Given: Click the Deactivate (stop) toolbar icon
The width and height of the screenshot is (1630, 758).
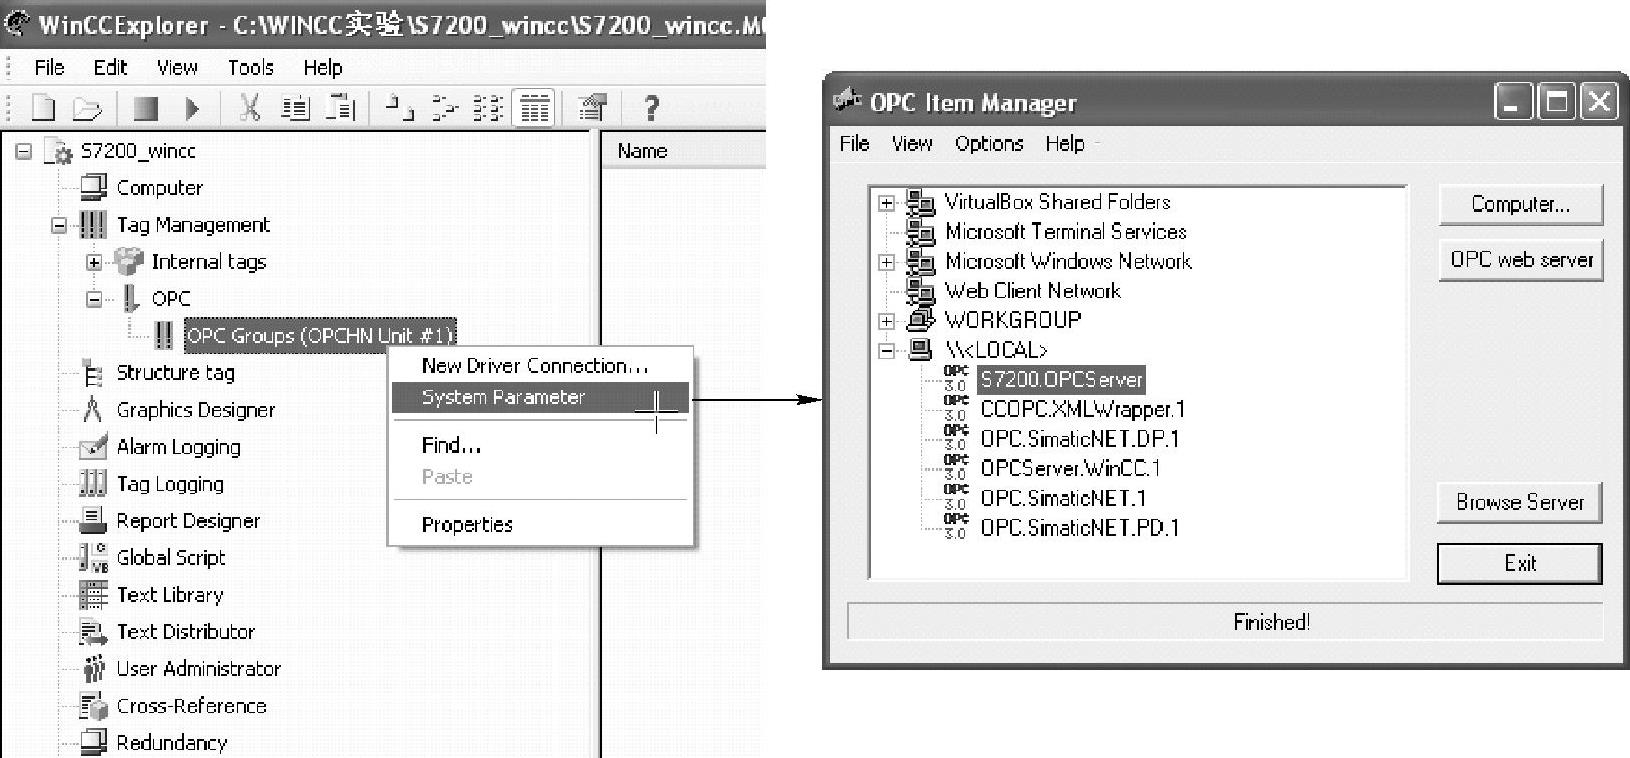Looking at the screenshot, I should (147, 108).
